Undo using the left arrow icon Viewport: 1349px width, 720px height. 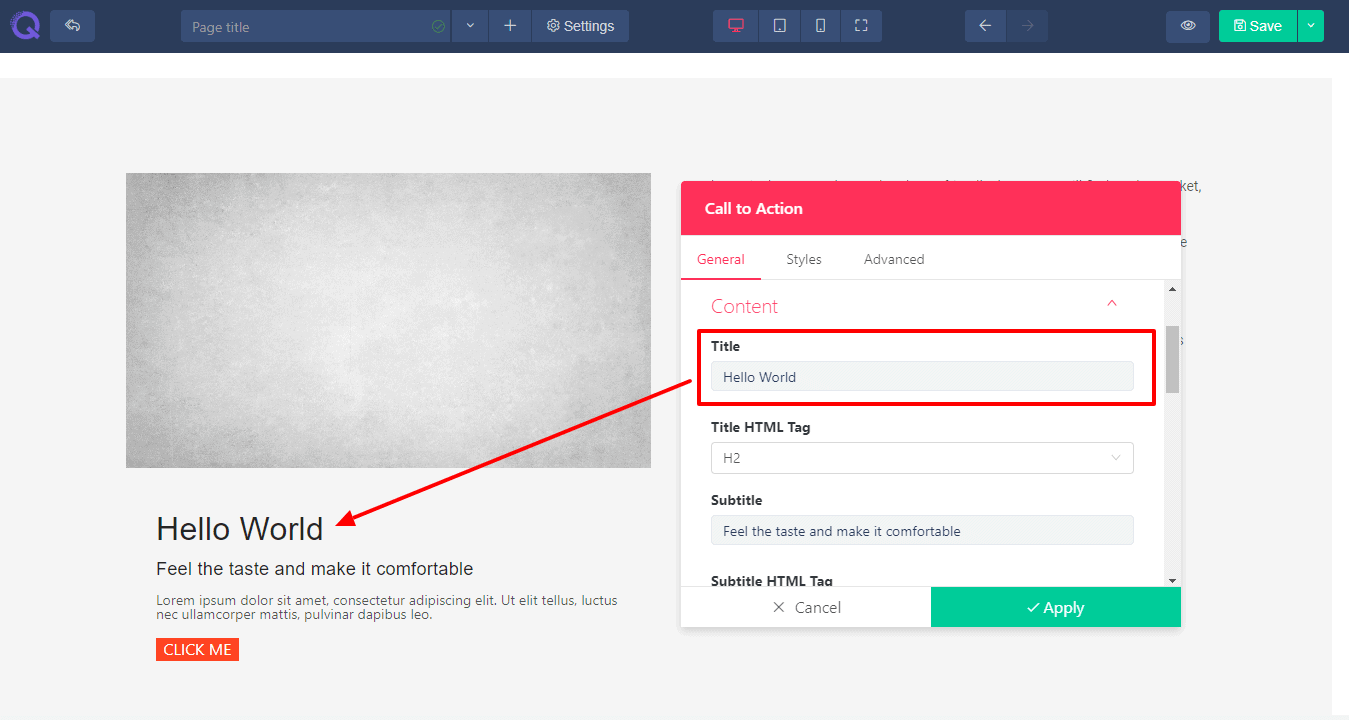pos(985,26)
